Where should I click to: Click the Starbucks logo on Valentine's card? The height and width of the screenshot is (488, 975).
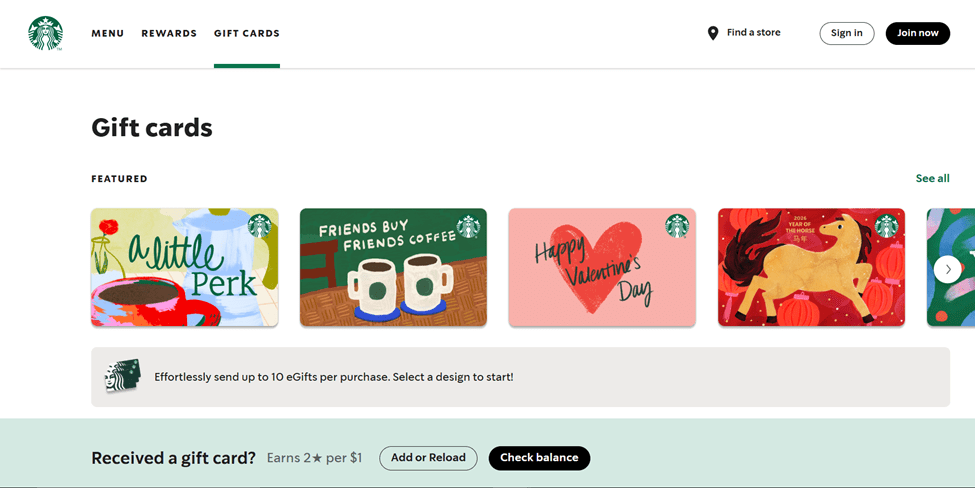click(677, 226)
